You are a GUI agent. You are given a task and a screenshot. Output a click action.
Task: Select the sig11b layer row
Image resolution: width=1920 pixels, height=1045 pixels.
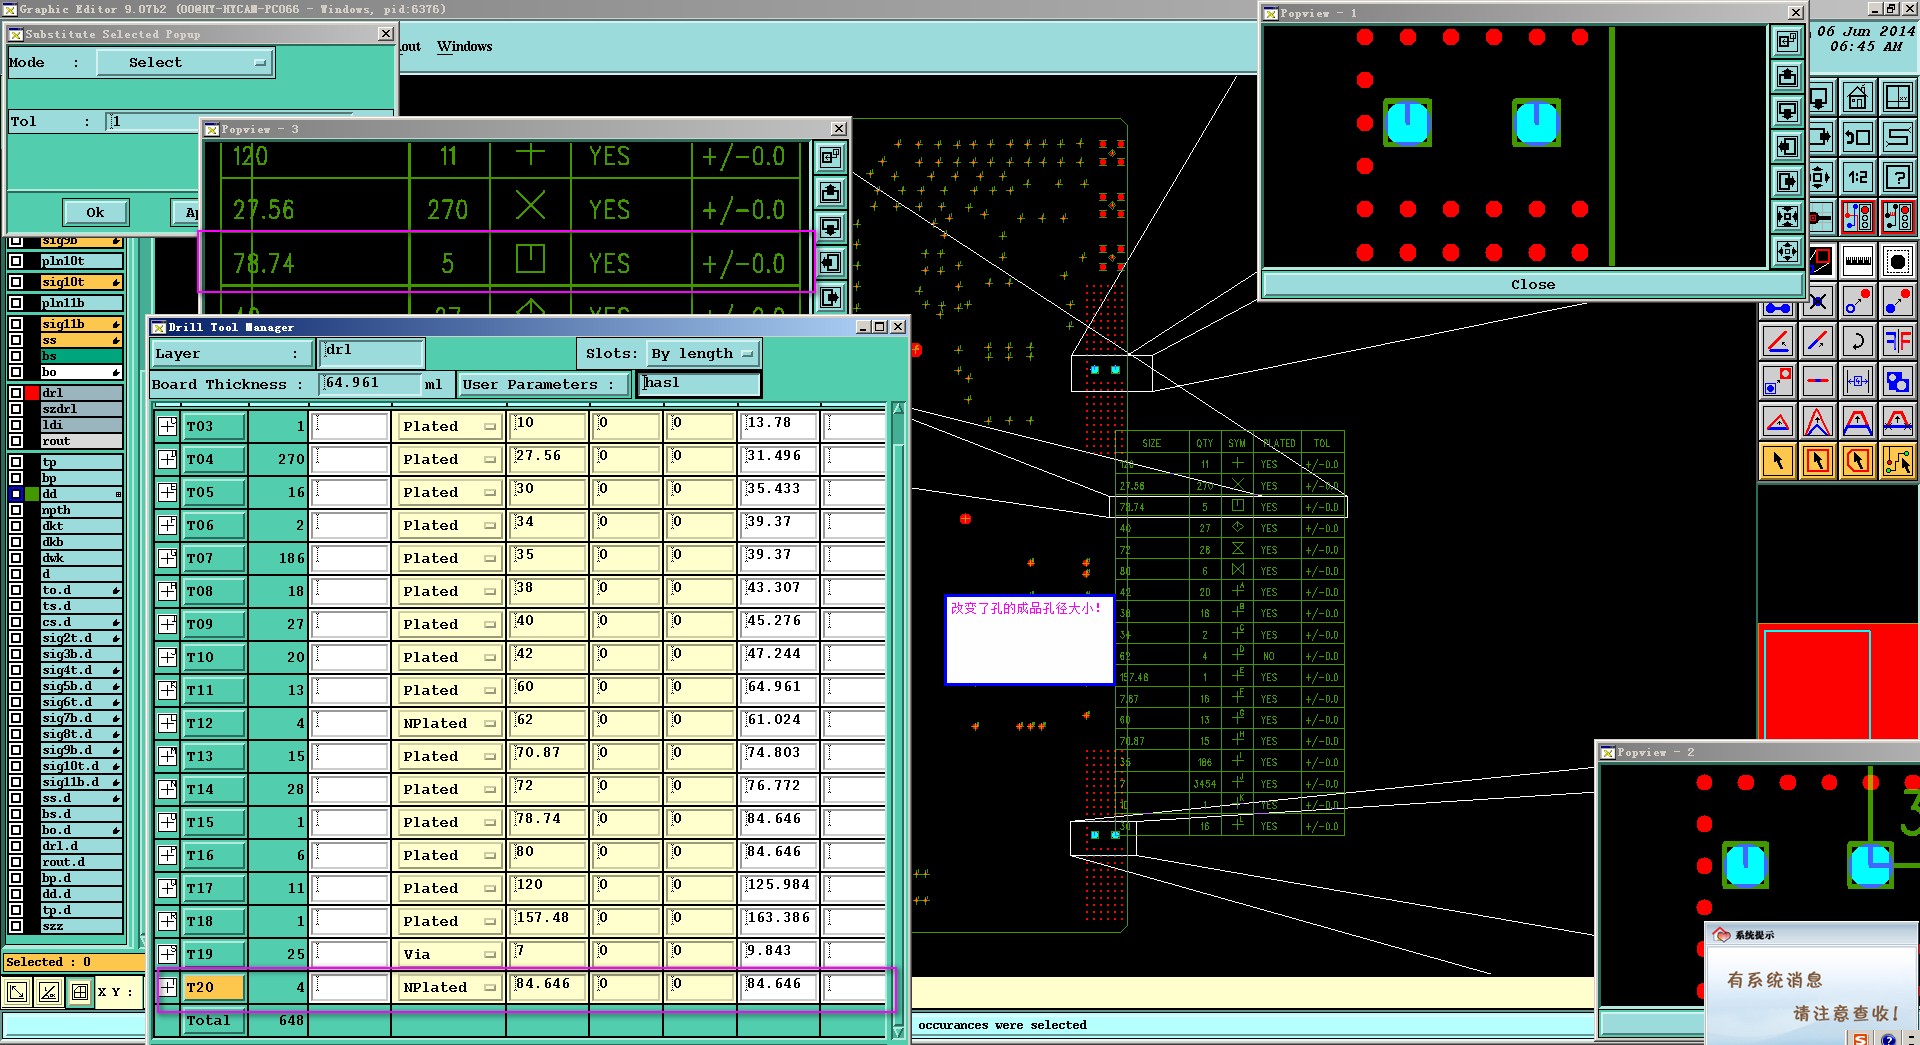[80, 324]
